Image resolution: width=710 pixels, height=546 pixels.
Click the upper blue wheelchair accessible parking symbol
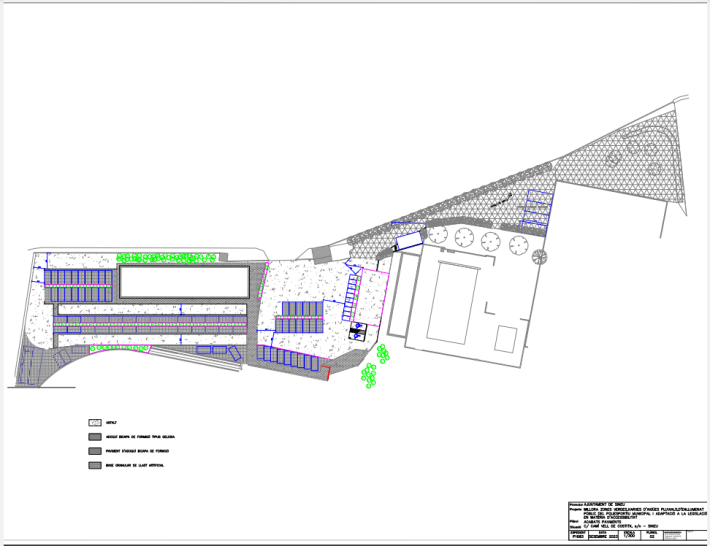click(x=357, y=325)
